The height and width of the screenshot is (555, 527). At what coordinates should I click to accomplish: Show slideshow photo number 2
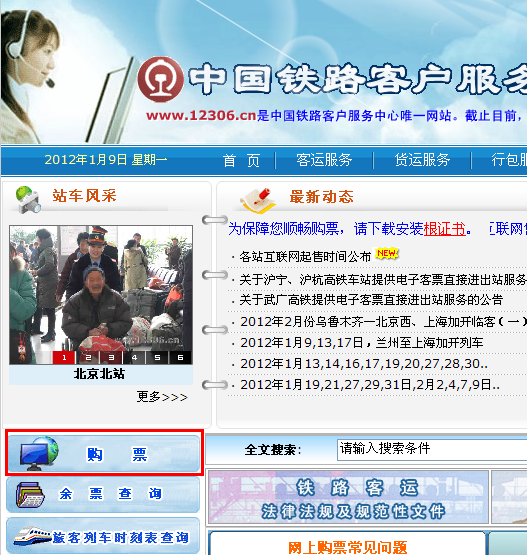(x=88, y=357)
